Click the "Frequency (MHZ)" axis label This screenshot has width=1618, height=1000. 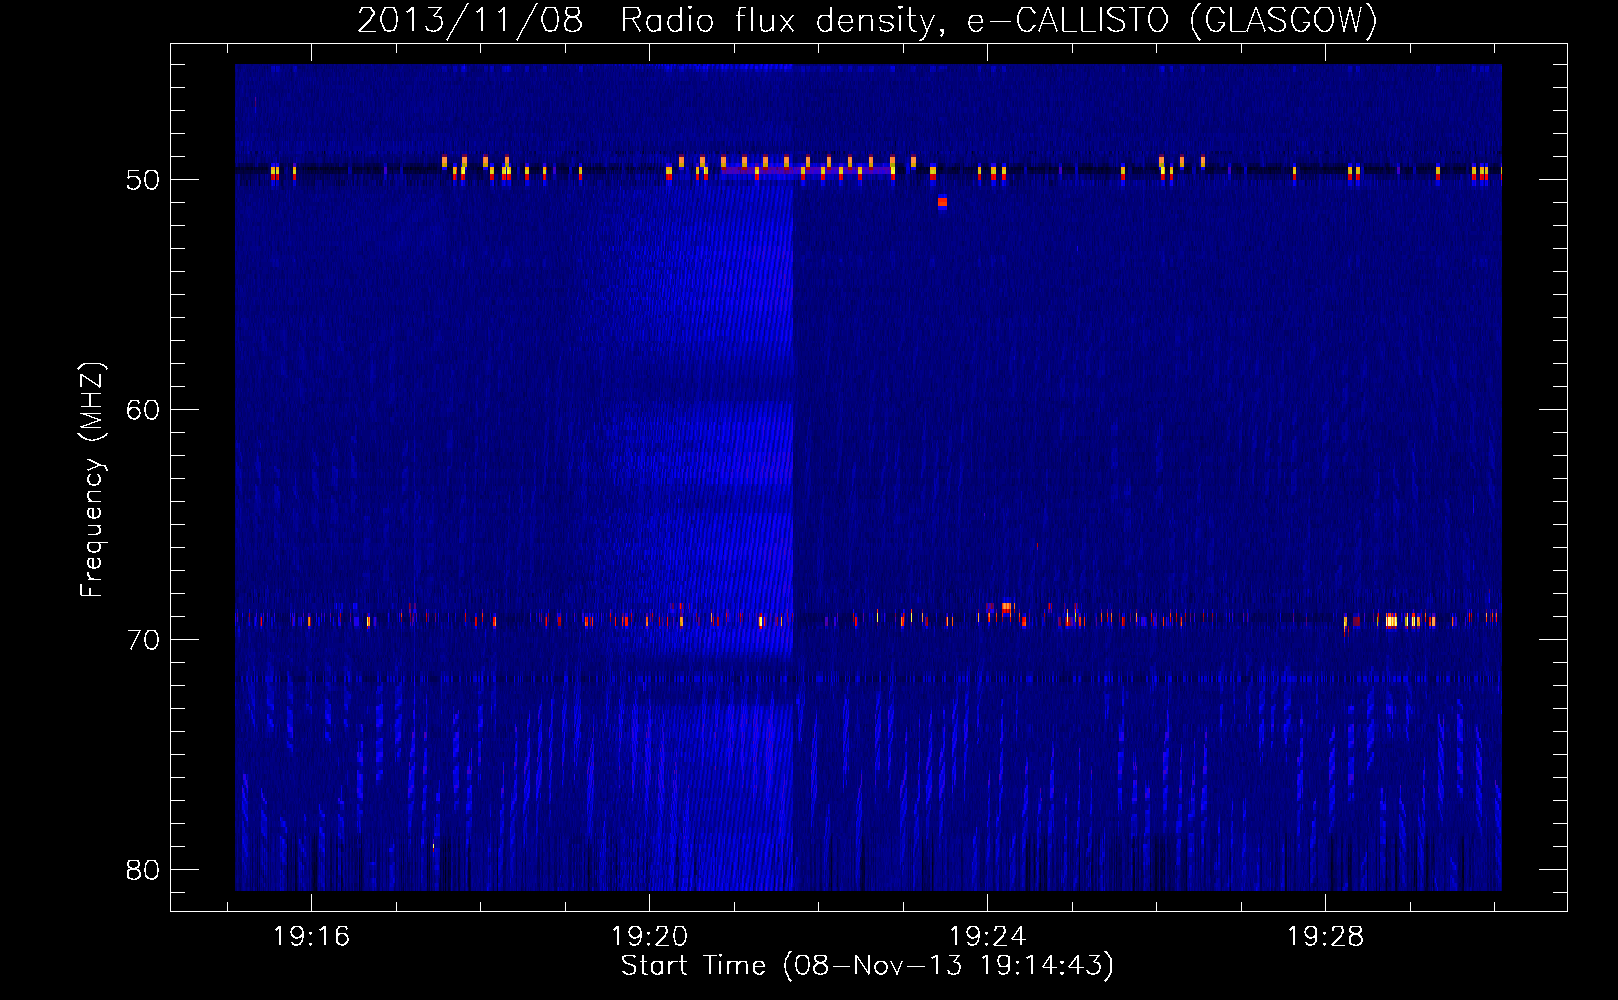coord(91,480)
